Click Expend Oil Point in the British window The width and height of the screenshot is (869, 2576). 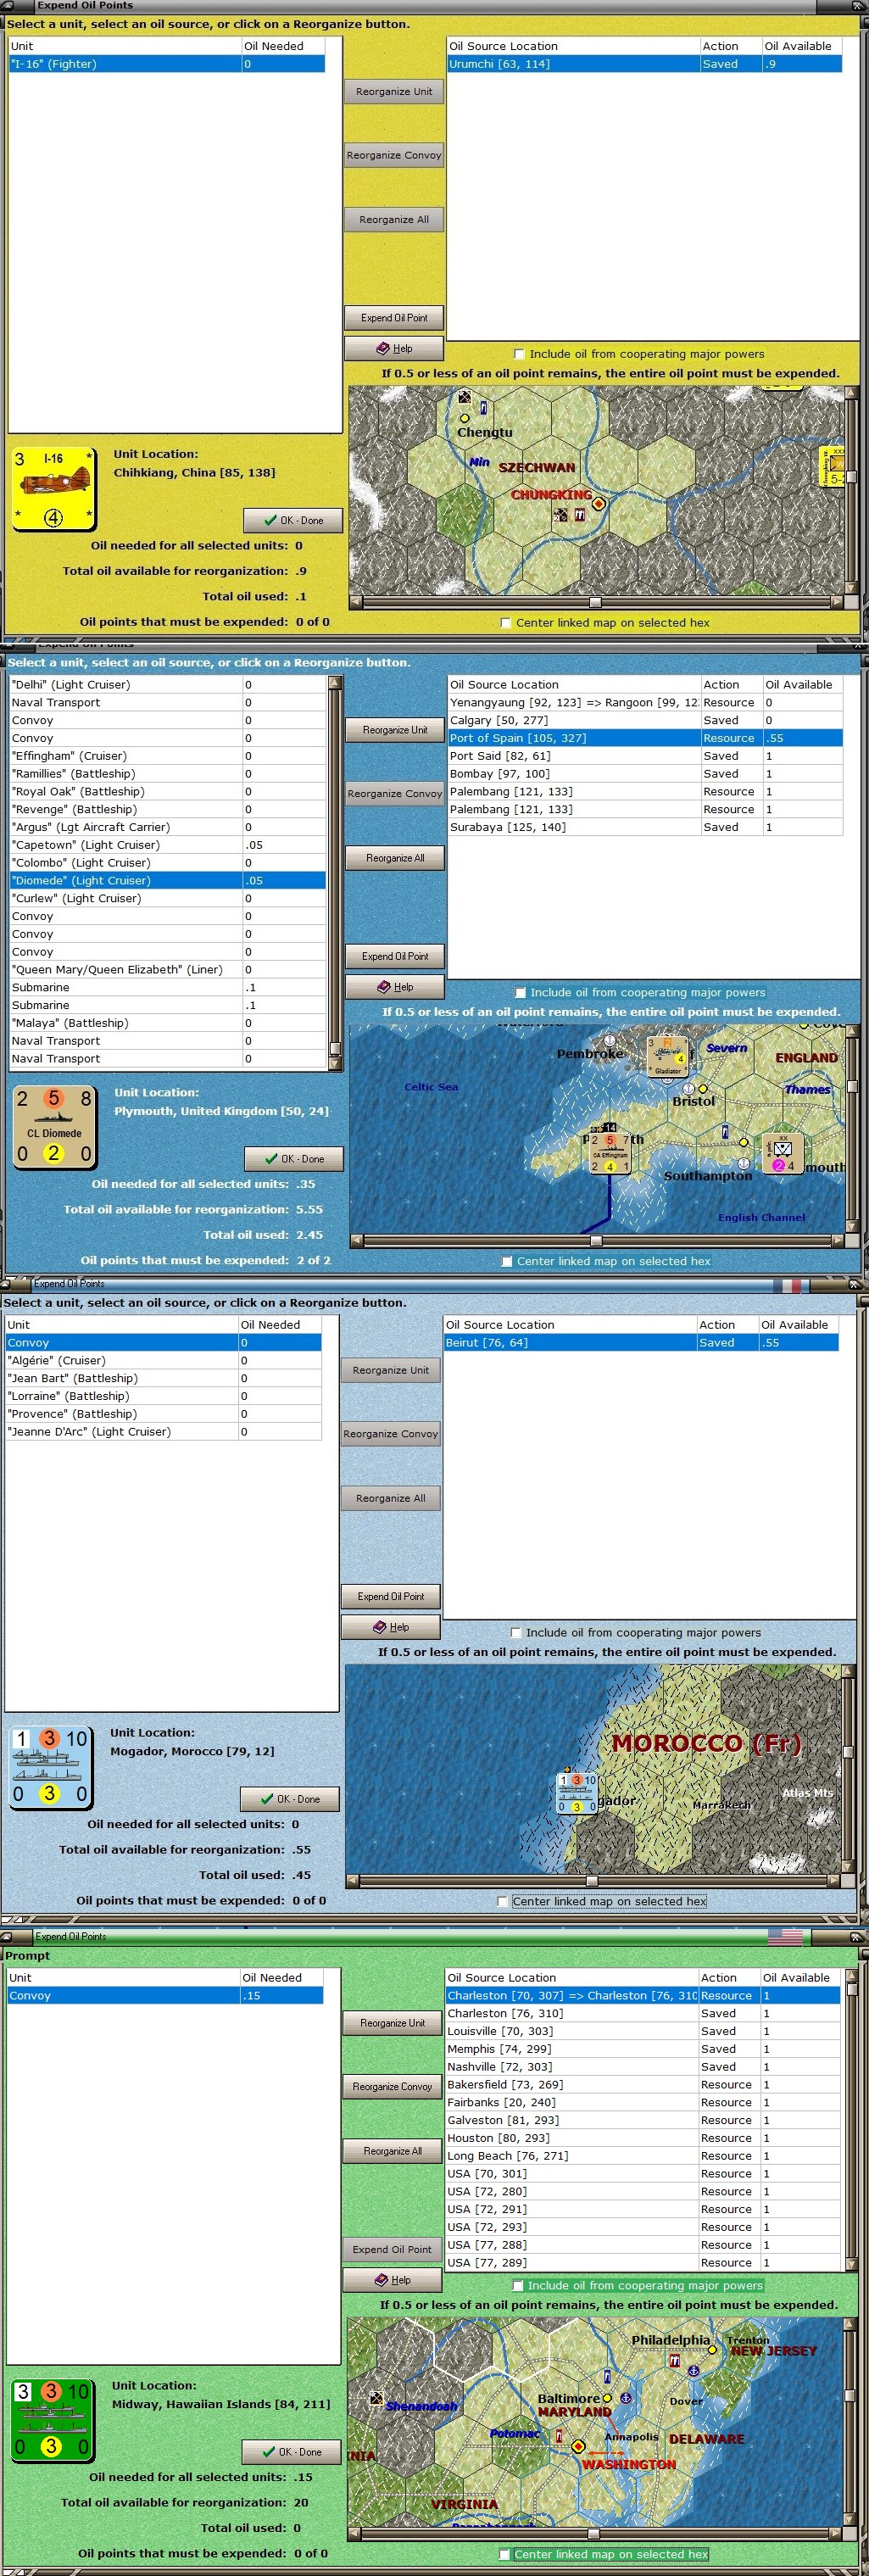click(x=395, y=956)
